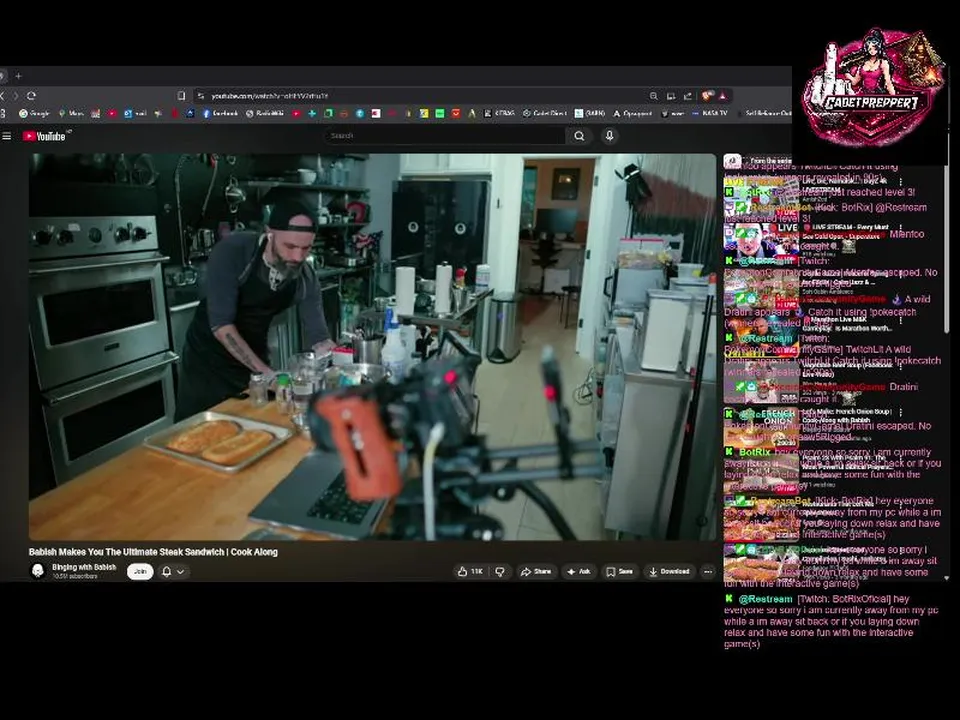This screenshot has height=720, width=960.
Task: Open the YouTube guide hamburger menu
Action: [x=7, y=136]
